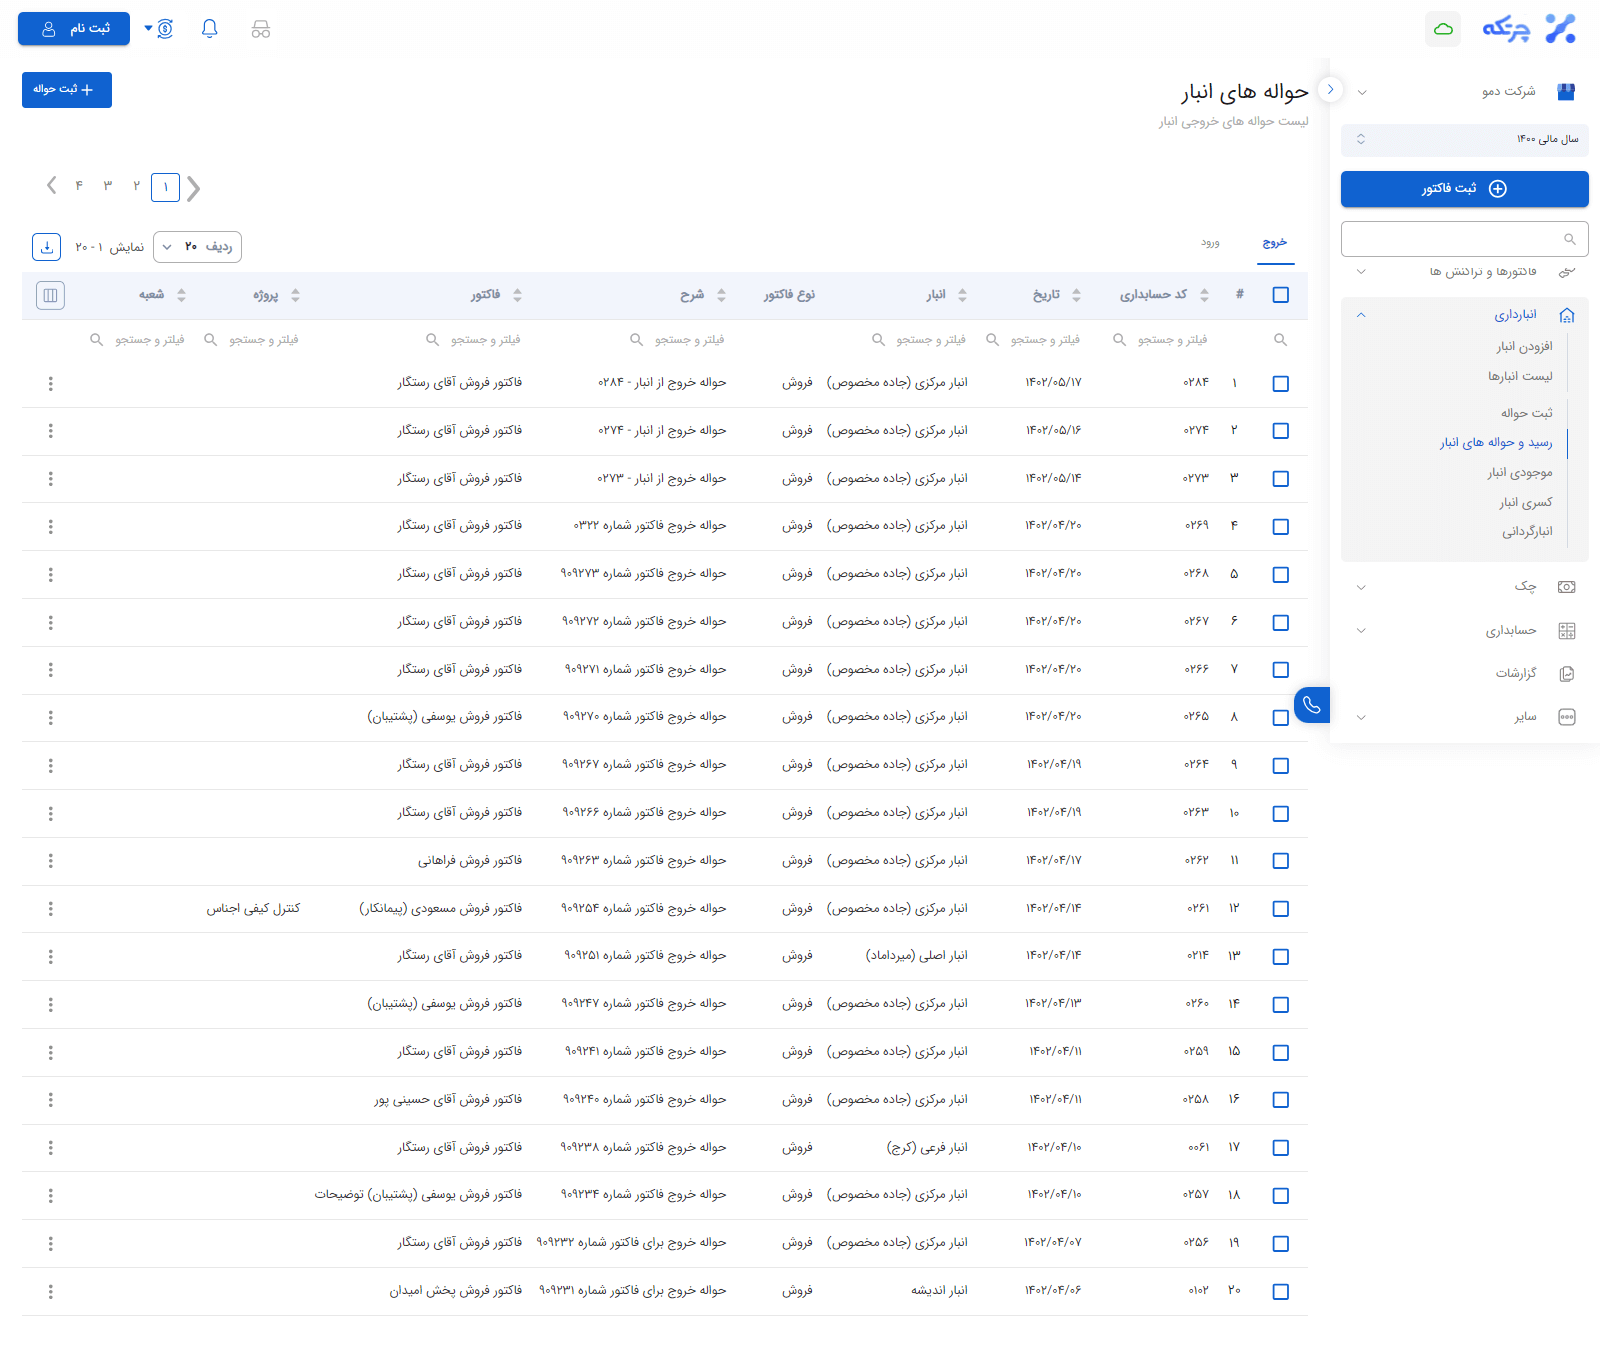Click the currency exchange icon in the top toolbar

pos(163,29)
